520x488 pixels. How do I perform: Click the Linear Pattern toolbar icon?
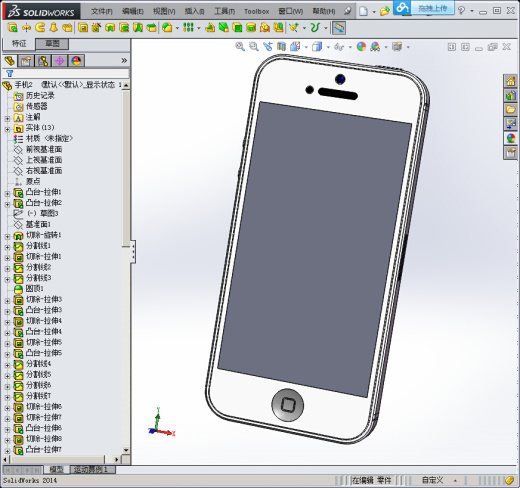tap(188, 27)
